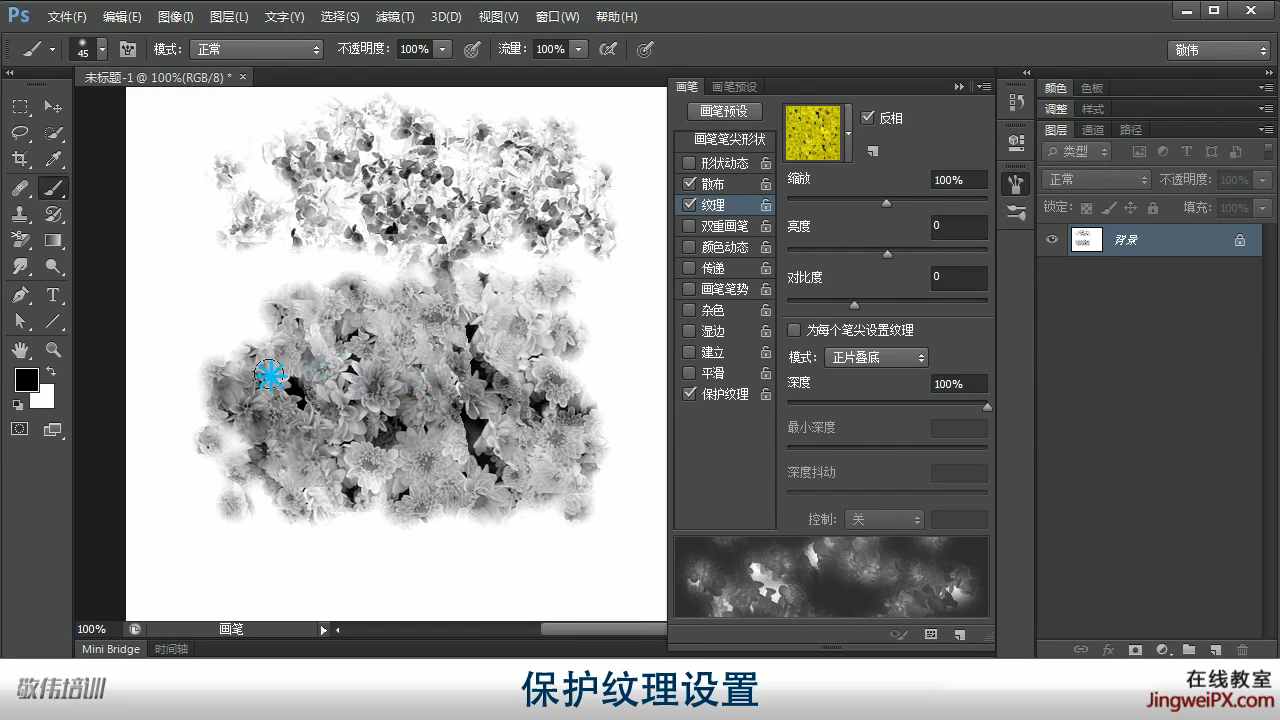Open the 类型 layer filter dropdown

(1078, 152)
